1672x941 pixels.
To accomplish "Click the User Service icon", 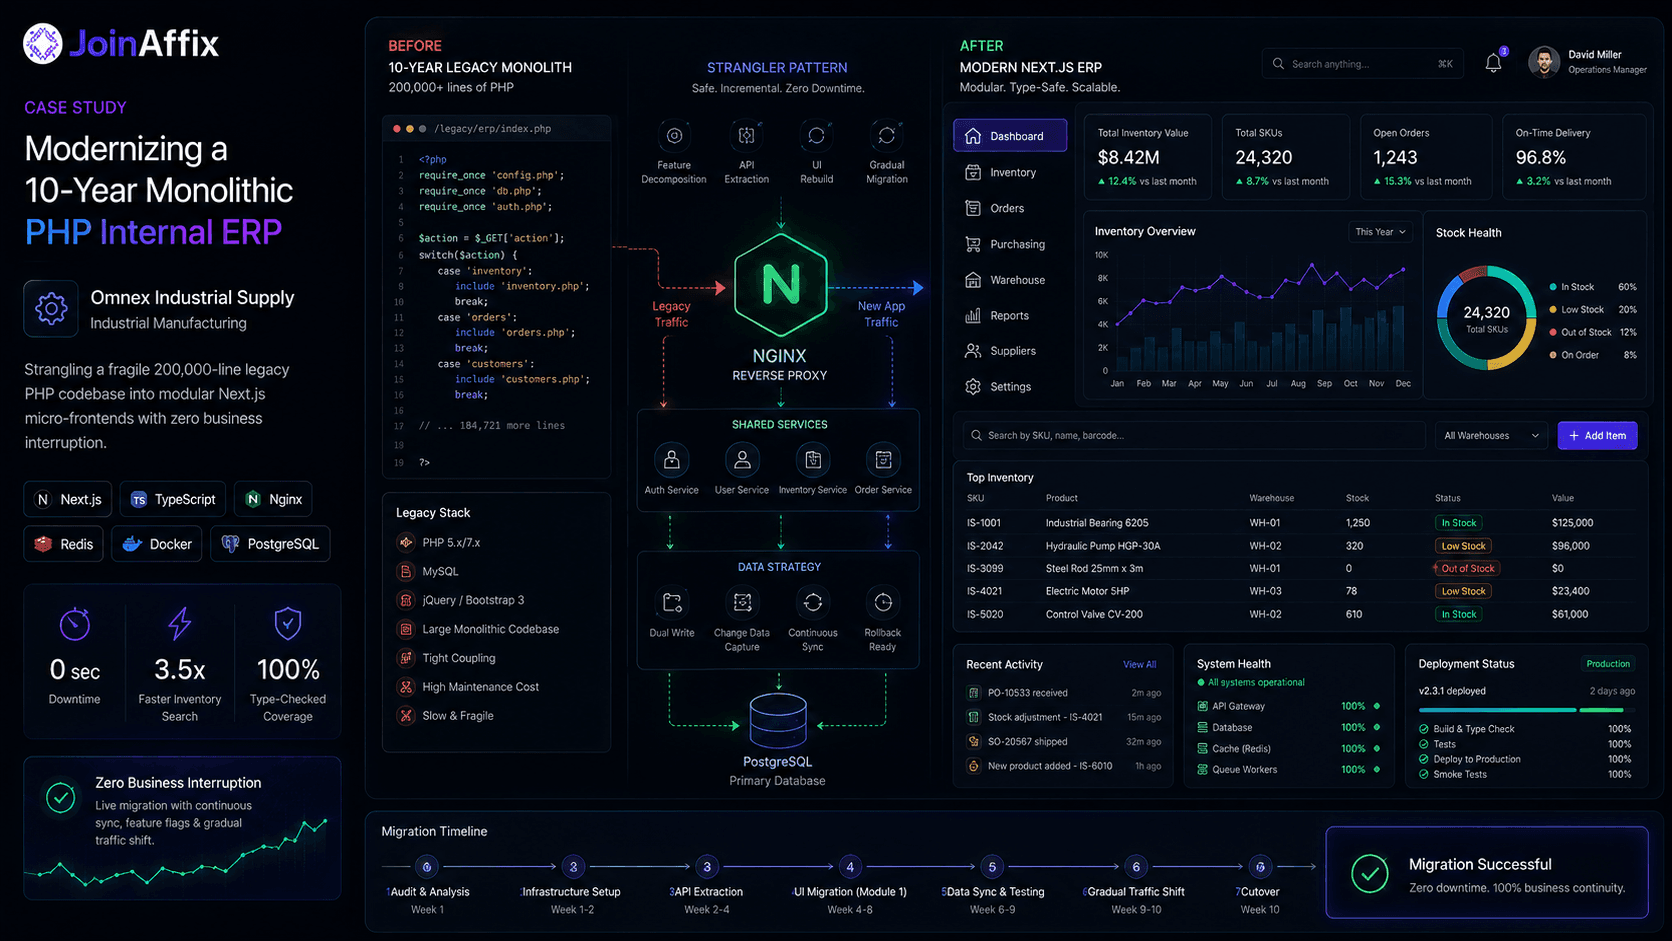I will point(742,460).
